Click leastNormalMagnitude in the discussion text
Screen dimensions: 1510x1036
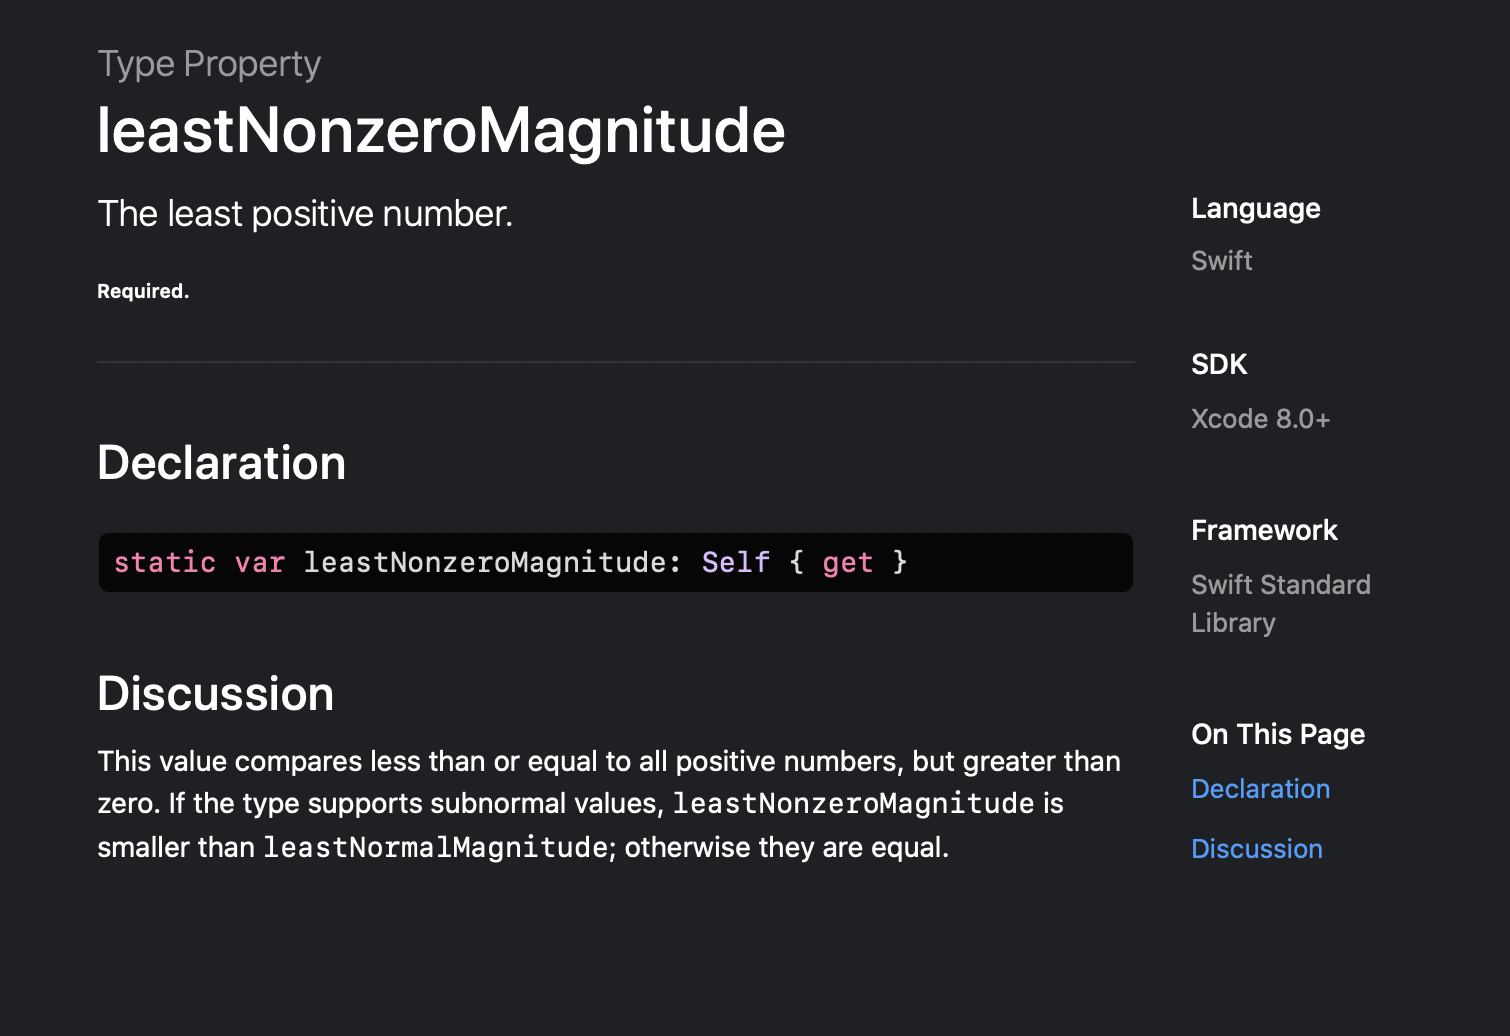pyautogui.click(x=435, y=848)
